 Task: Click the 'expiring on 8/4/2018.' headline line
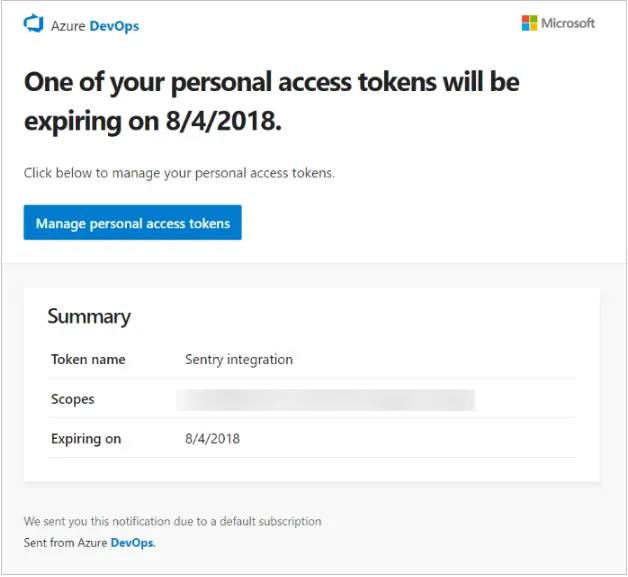coord(152,123)
